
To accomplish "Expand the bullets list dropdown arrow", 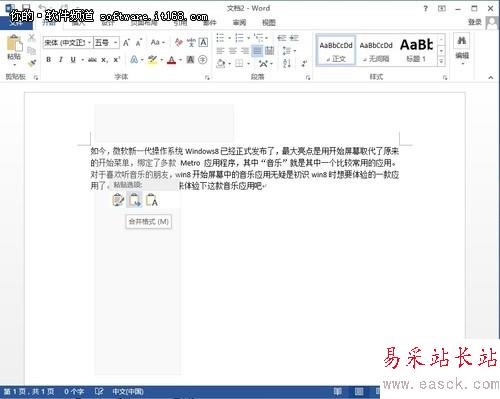I will click(230, 38).
